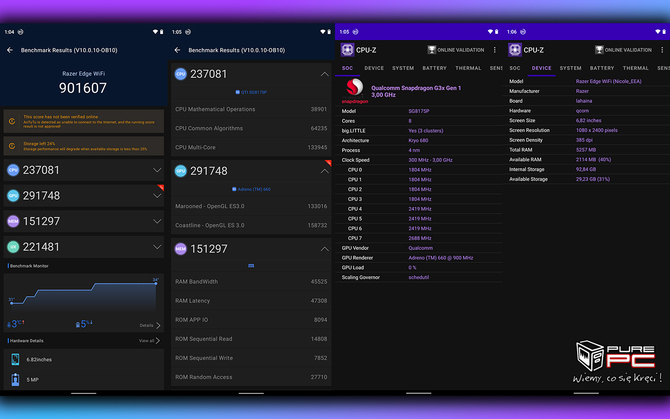
Task: Click the Total RAM 5257 MB row
Action: pos(586,150)
